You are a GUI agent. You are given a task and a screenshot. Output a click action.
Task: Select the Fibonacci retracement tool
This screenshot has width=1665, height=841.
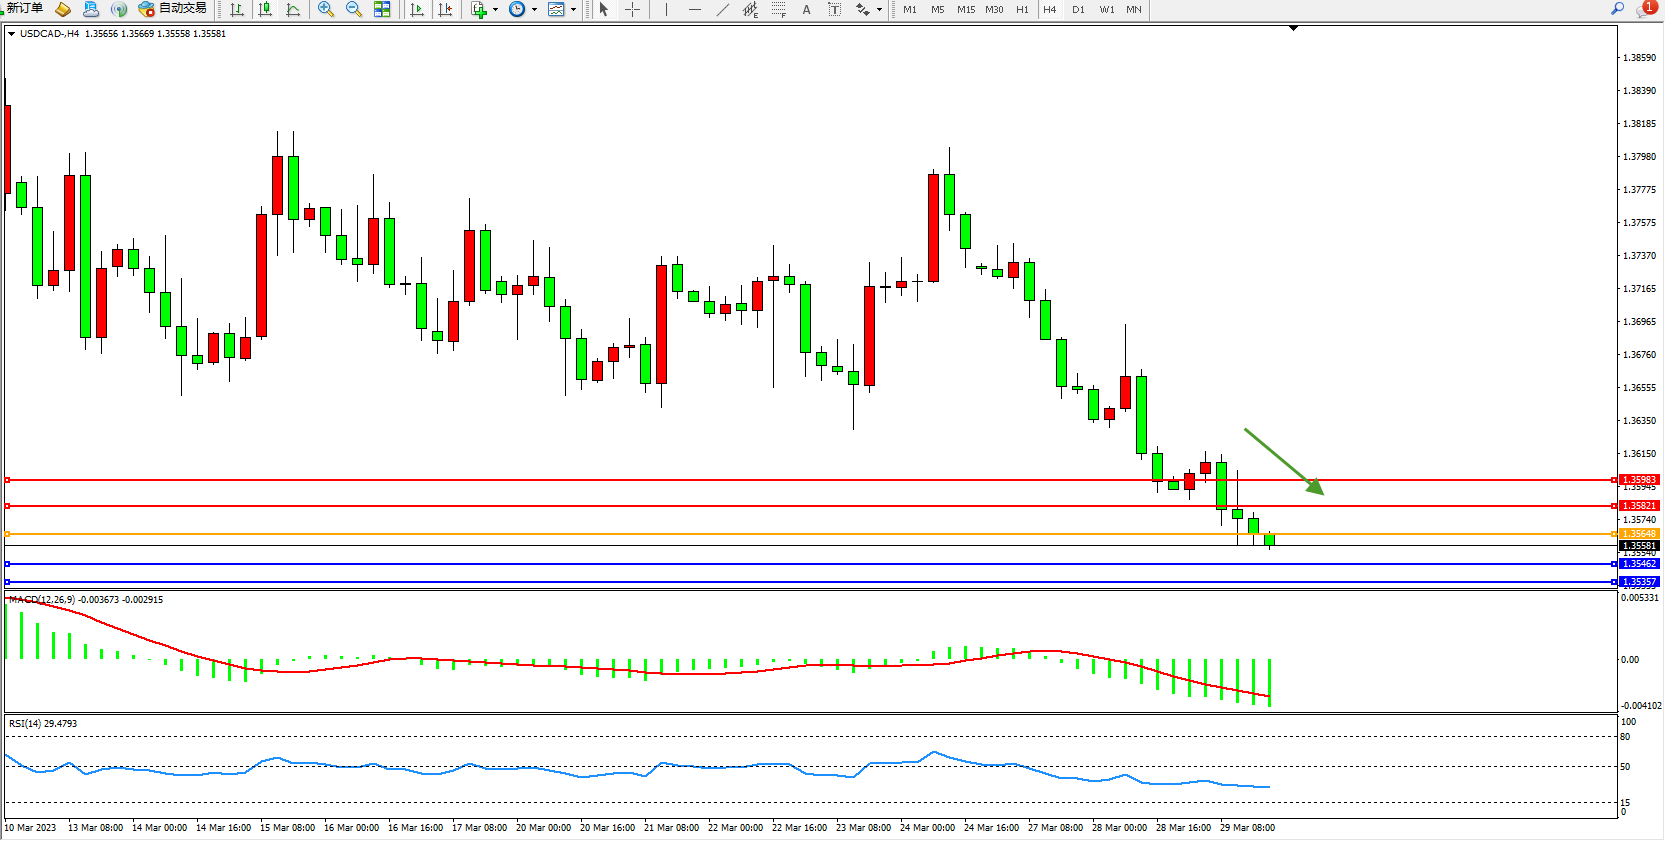[x=778, y=9]
